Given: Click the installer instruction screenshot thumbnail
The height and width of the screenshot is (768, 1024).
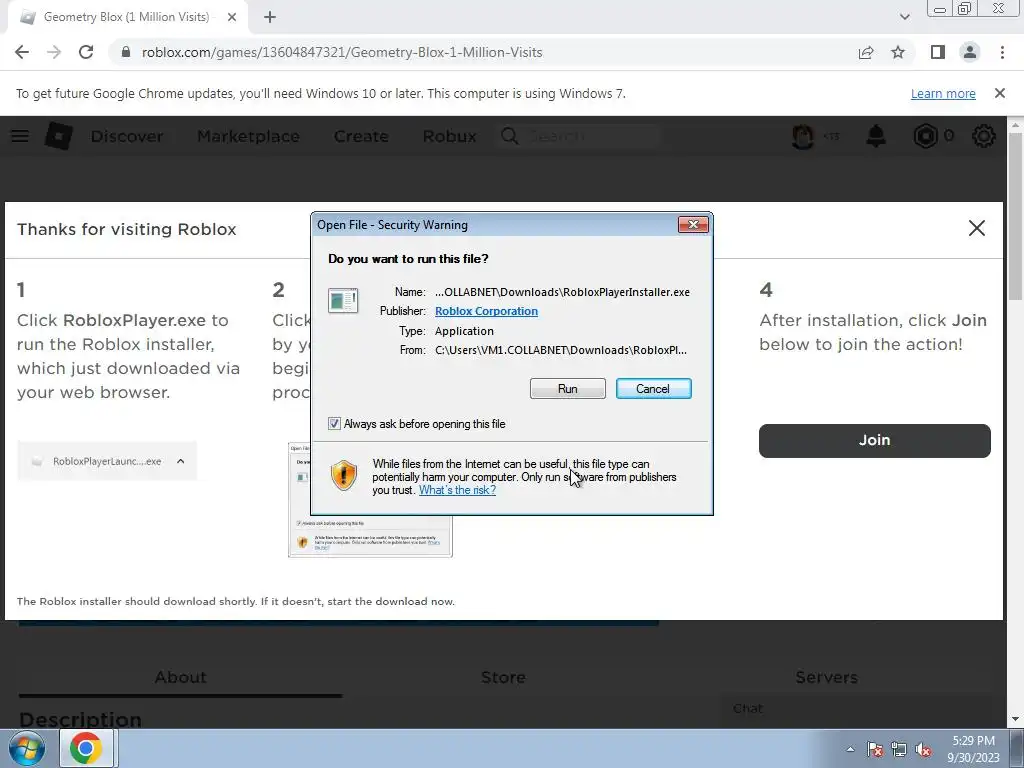Looking at the screenshot, I should (x=370, y=536).
